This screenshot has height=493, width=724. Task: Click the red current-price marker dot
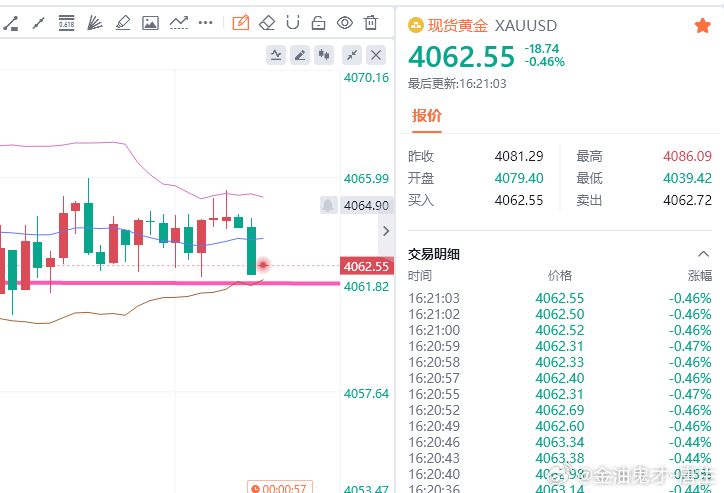(x=263, y=265)
